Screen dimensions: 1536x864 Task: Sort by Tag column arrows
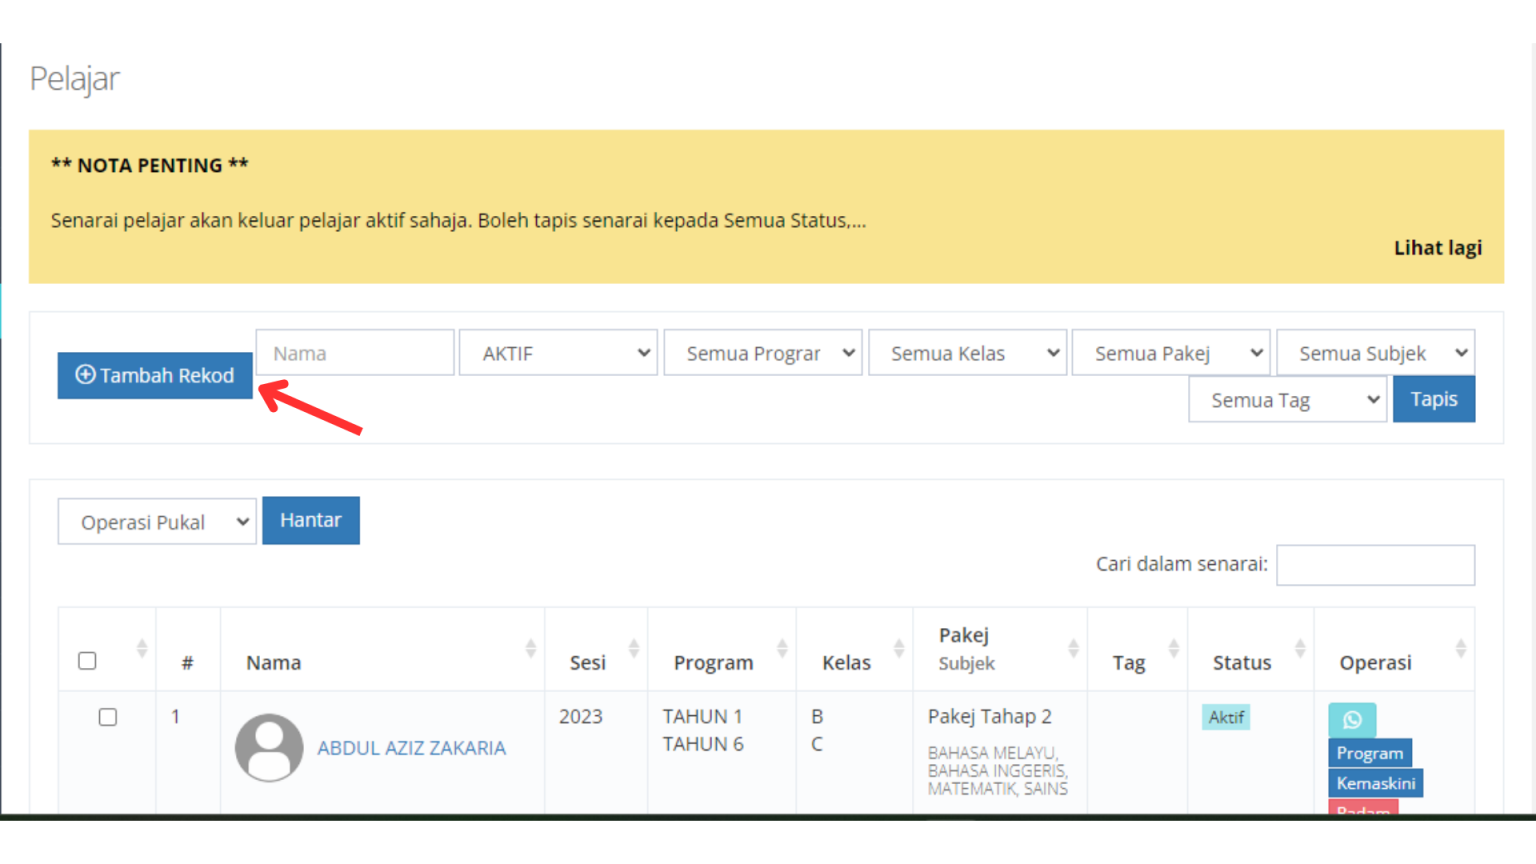click(x=1173, y=649)
